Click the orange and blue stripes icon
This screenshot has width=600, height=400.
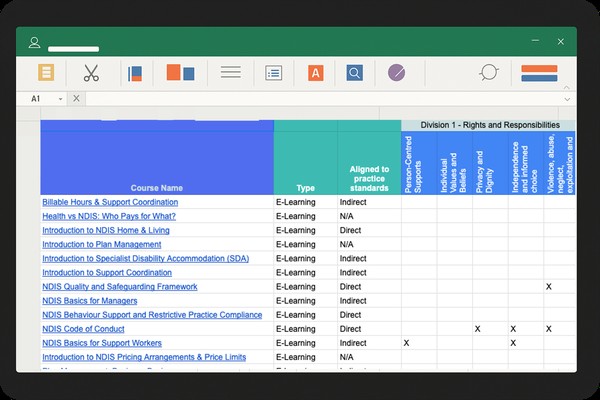coord(539,73)
